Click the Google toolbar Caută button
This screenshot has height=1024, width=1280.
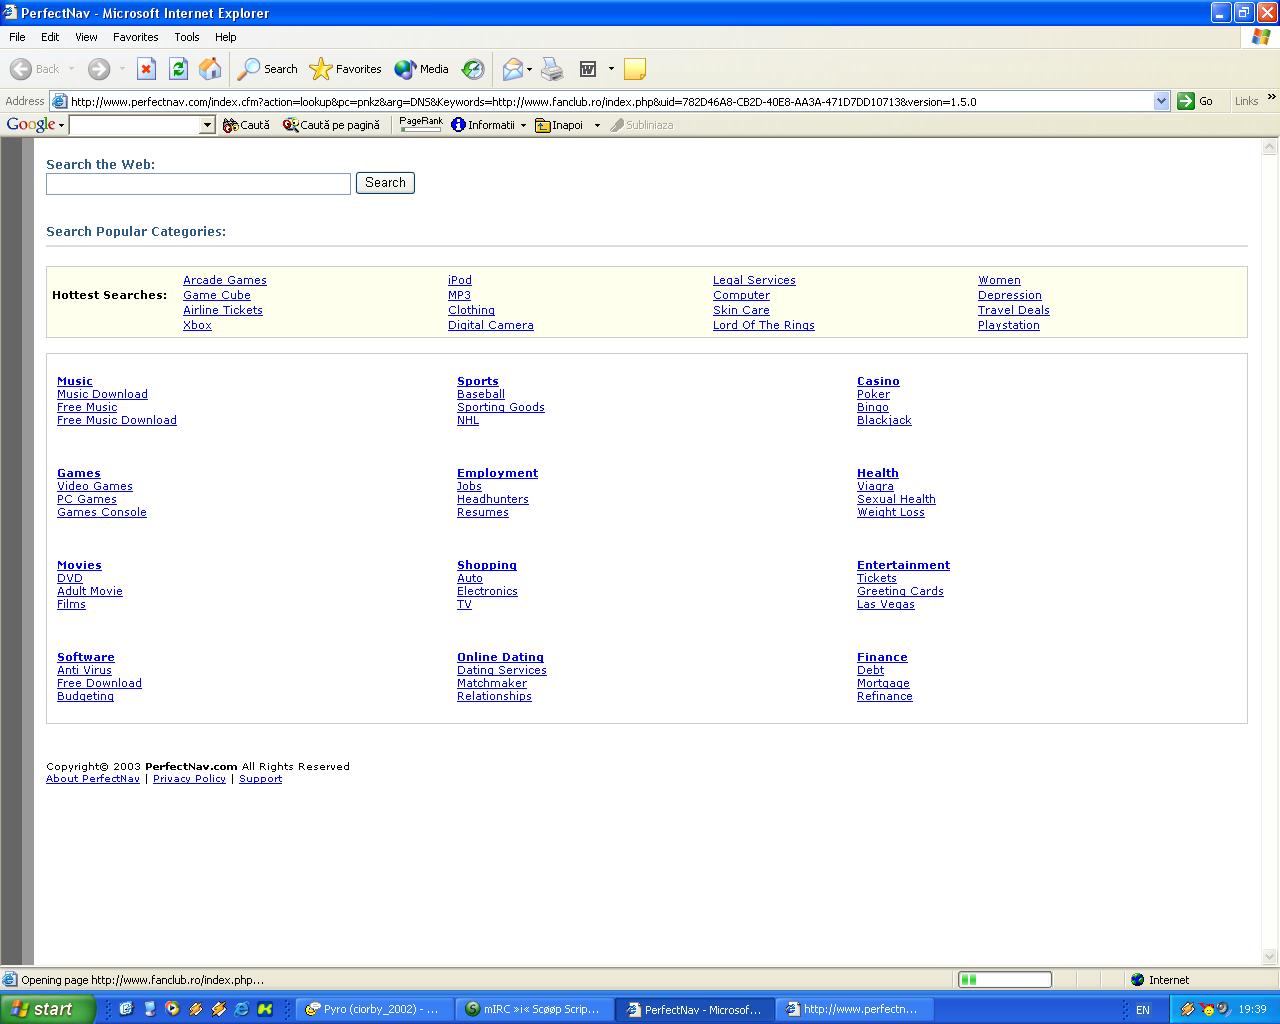tap(246, 125)
